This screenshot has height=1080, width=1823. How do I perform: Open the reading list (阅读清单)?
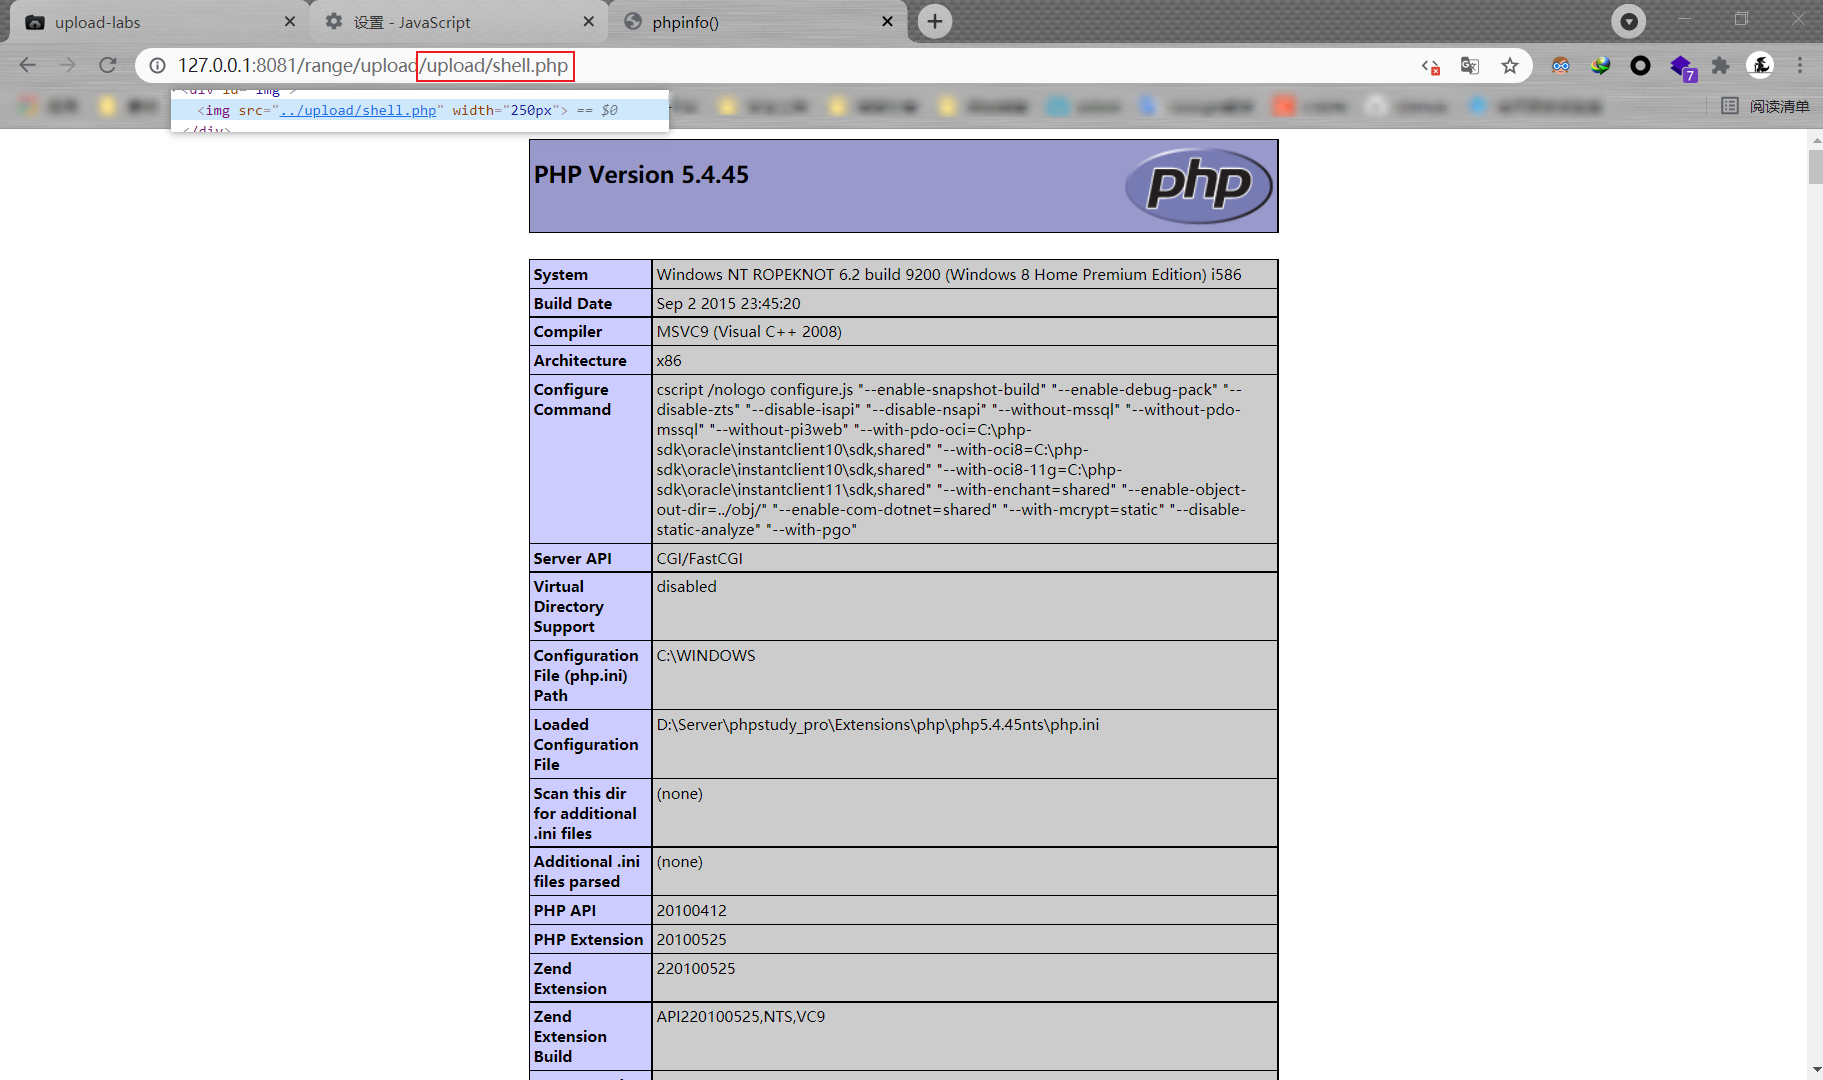click(1766, 106)
